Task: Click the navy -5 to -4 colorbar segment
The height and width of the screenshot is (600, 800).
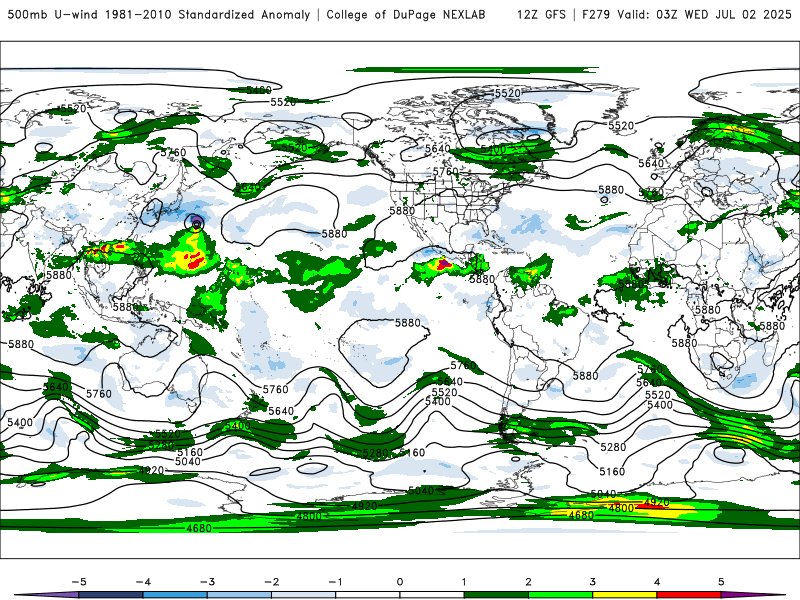Action: click(111, 595)
